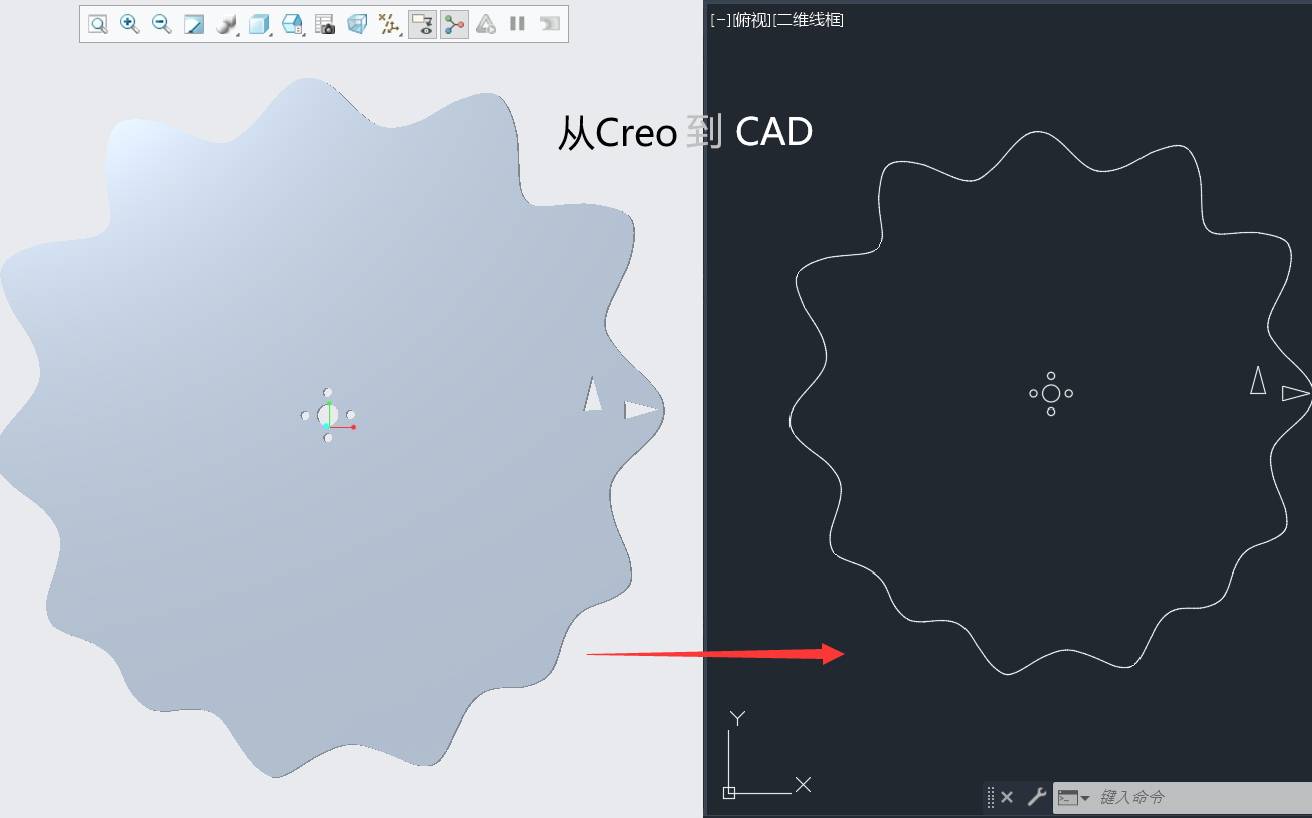Image resolution: width=1312 pixels, height=818 pixels.
Task: Click the Refit view icon in Creo toolbar
Action: [98, 24]
